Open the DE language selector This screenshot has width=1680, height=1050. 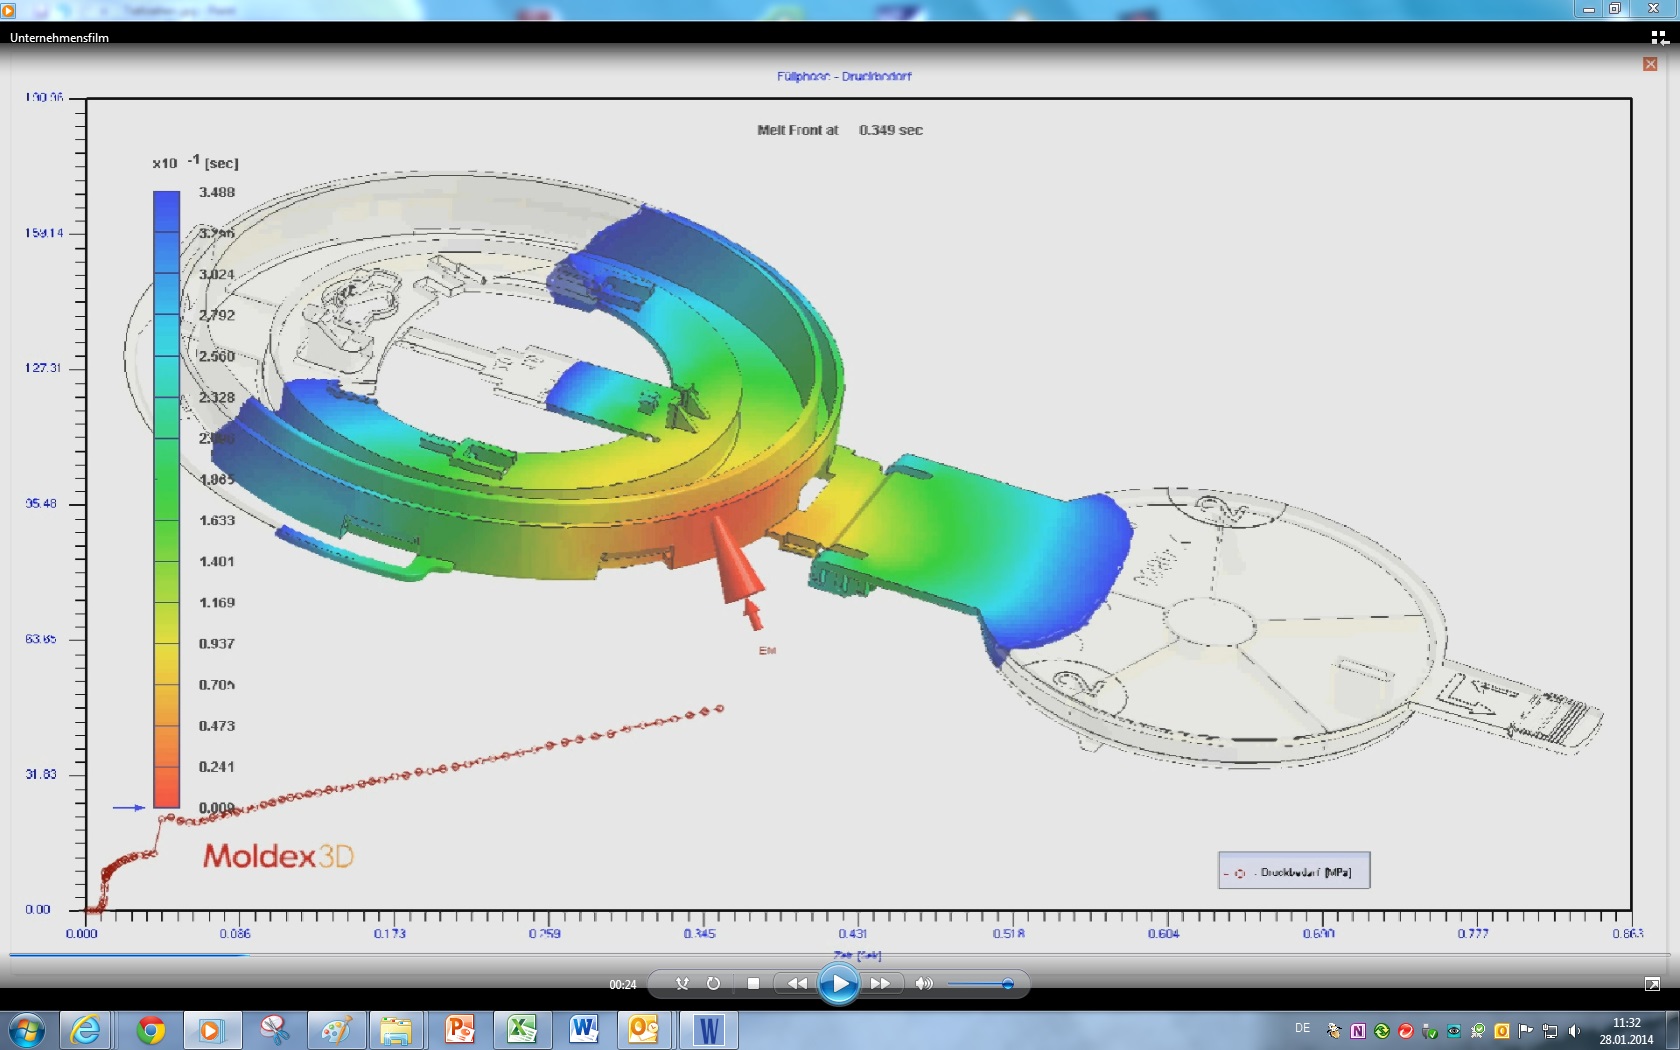point(1302,1028)
